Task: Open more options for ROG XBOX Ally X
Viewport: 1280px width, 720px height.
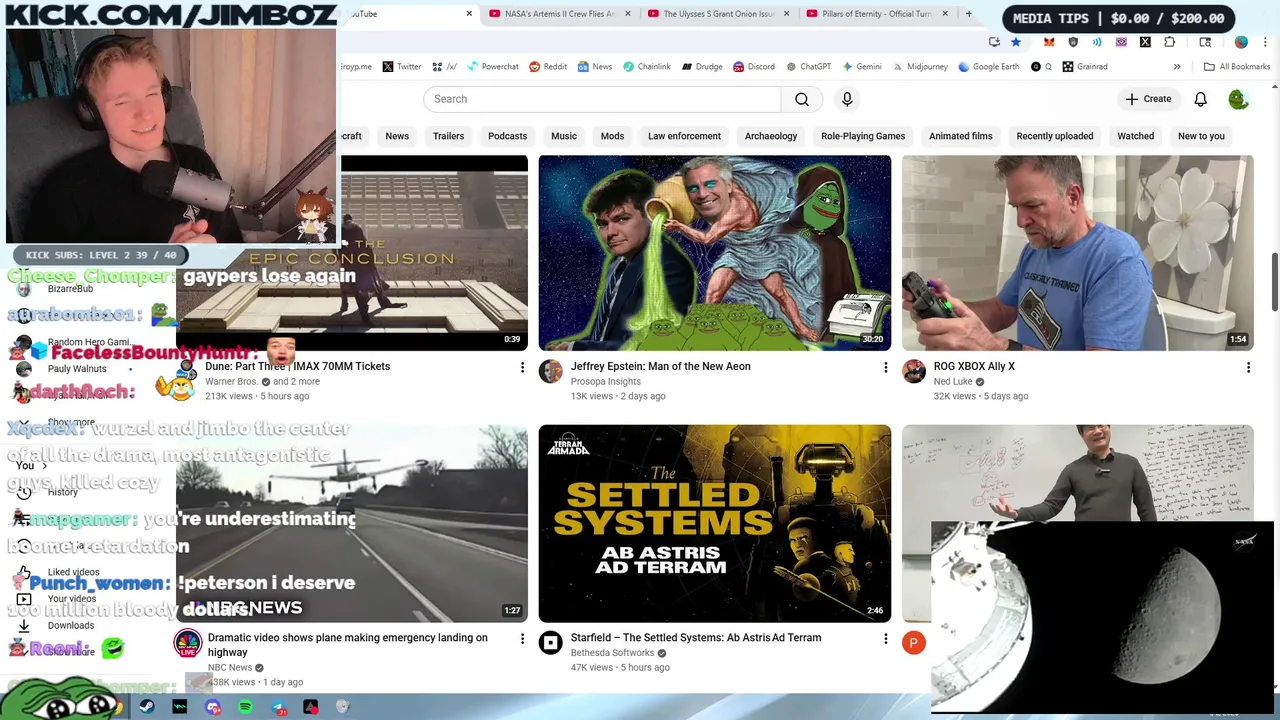Action: pos(1248,368)
